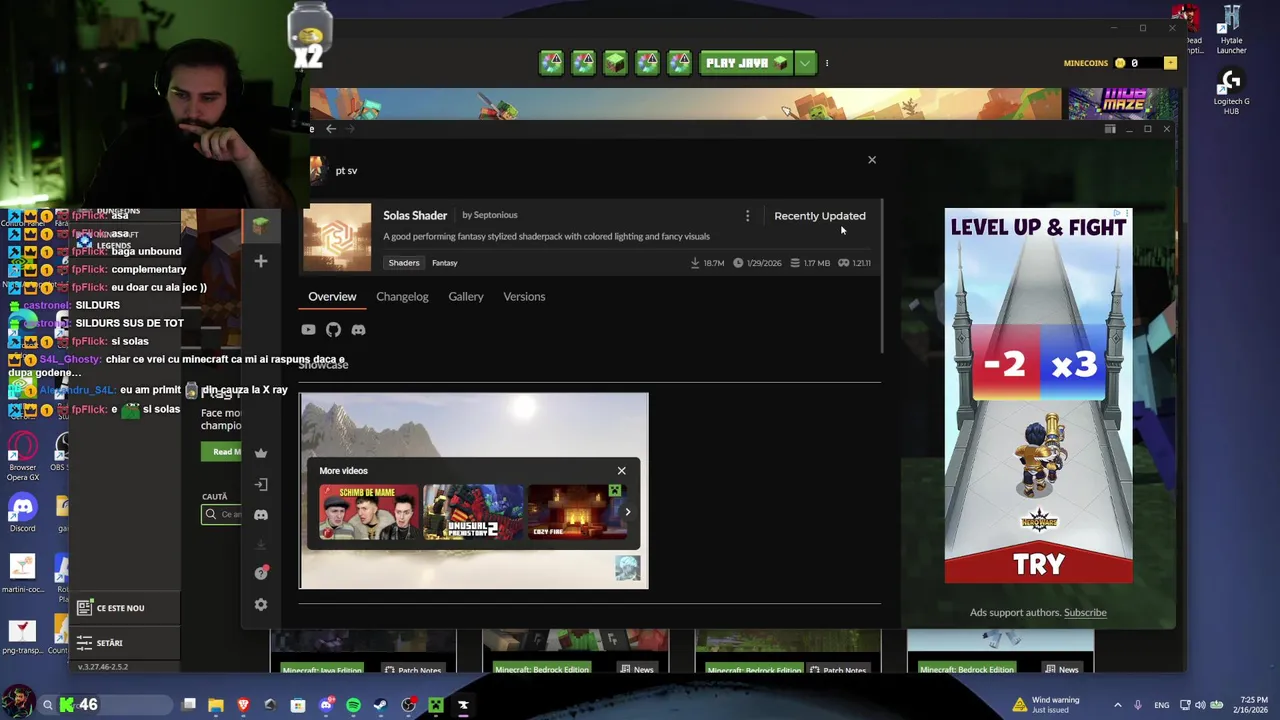
Task: Click the sidebar layout icon in title bar
Action: (1110, 129)
